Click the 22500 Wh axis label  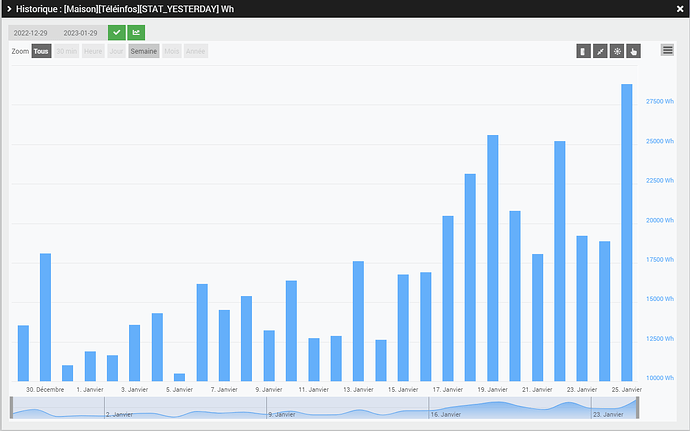point(660,181)
